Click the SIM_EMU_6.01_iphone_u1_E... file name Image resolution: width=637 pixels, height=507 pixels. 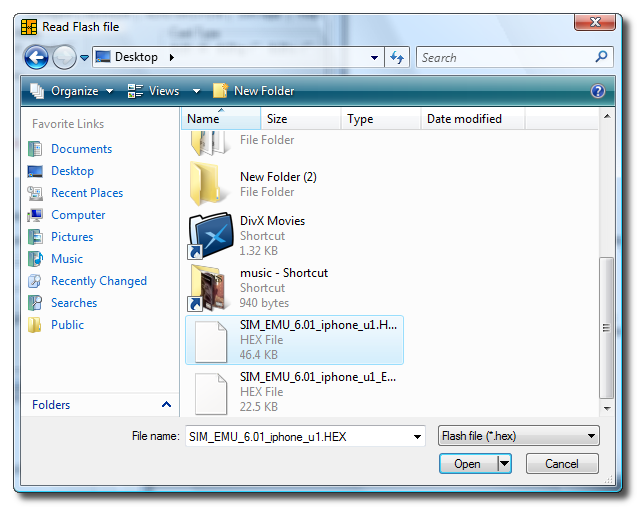(318, 377)
